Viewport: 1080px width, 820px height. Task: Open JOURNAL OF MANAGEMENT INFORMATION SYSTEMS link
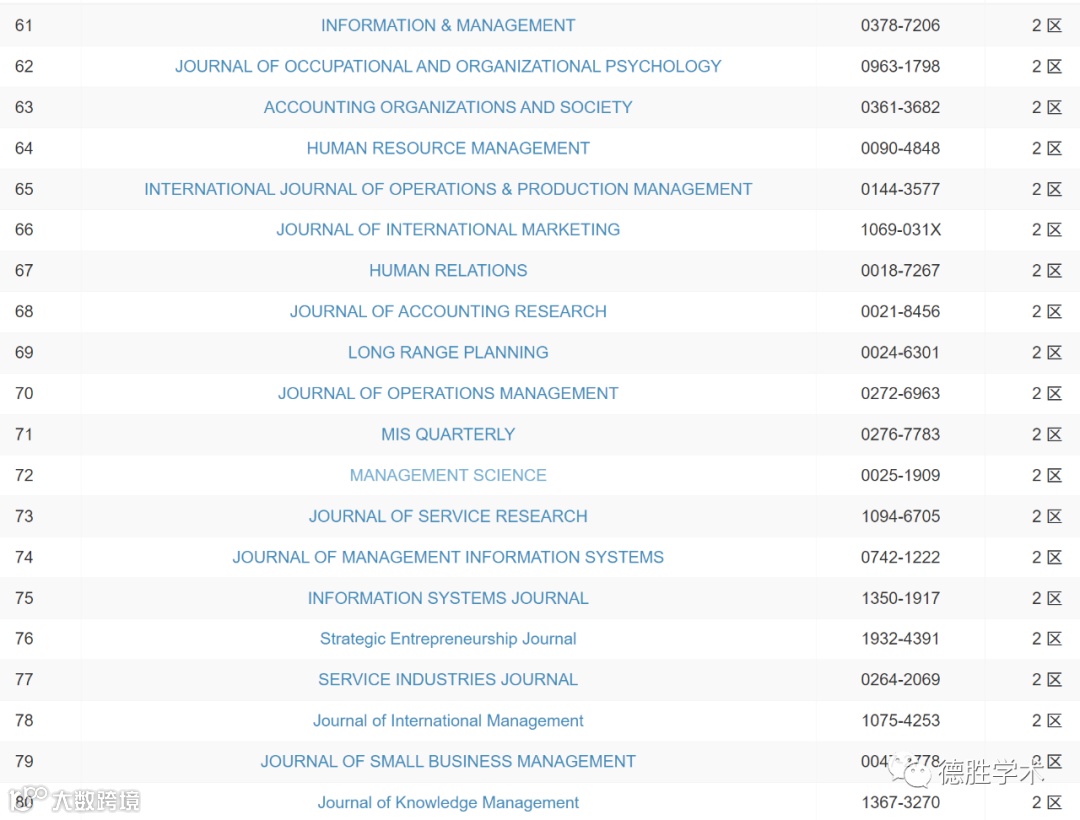point(448,557)
